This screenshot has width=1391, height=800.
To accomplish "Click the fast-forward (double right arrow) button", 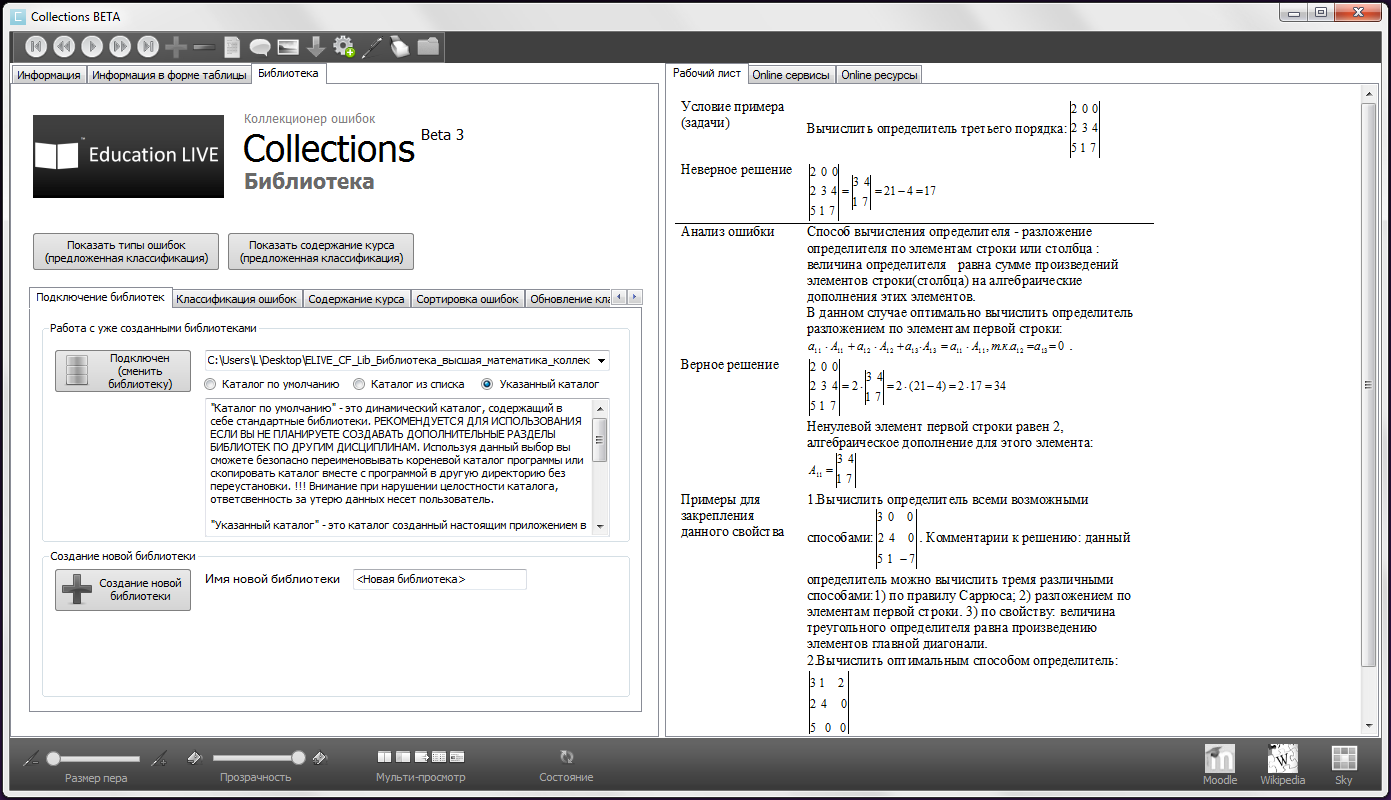I will [120, 46].
